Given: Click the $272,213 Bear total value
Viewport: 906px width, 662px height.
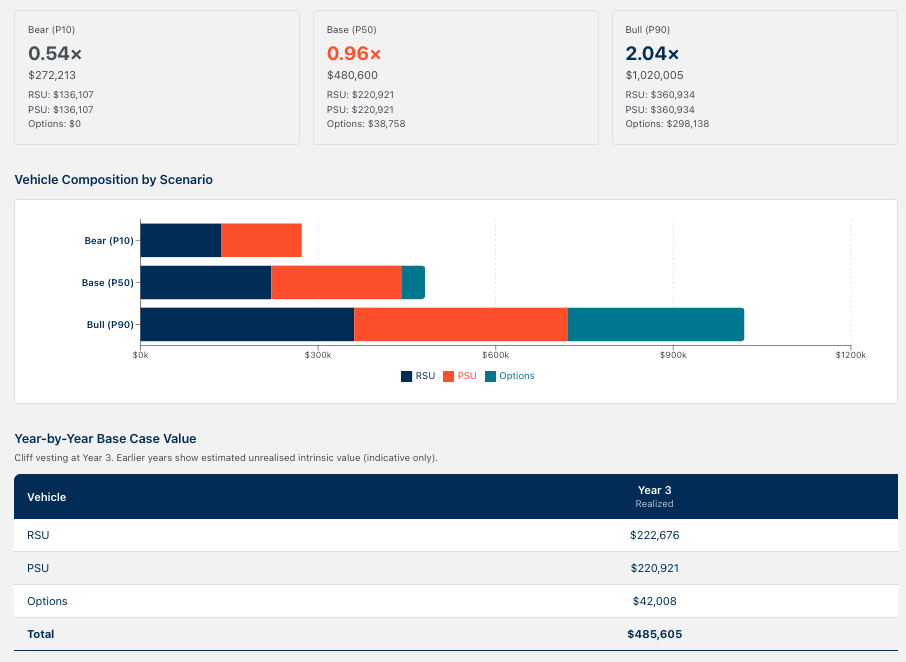Looking at the screenshot, I should (52, 75).
